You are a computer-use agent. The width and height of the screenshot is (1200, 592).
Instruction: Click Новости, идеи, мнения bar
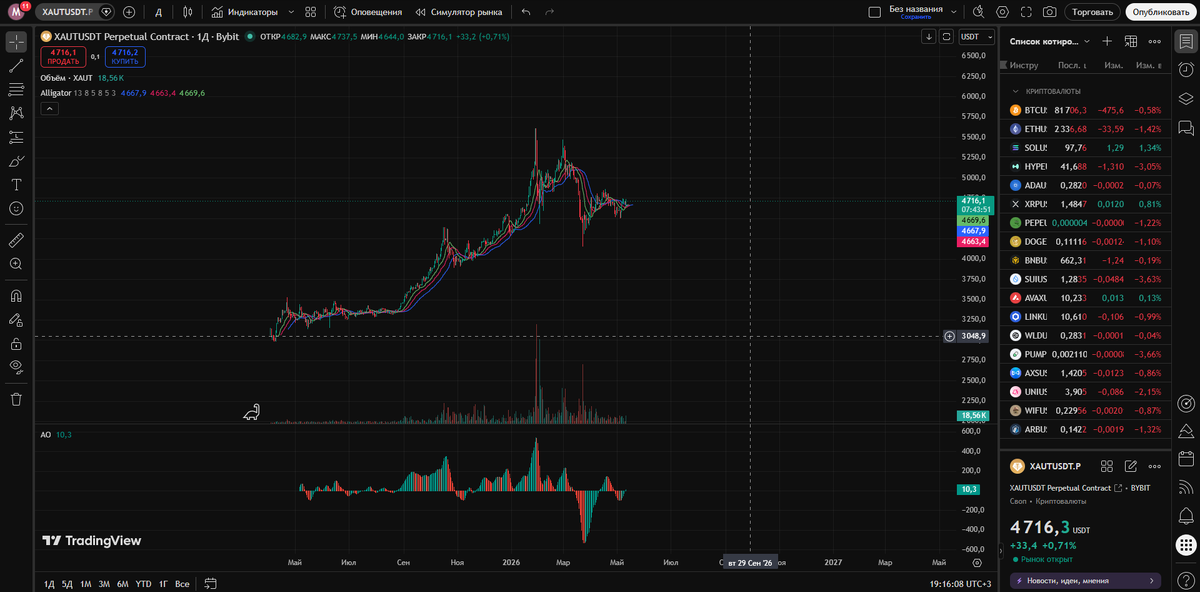click(1085, 580)
